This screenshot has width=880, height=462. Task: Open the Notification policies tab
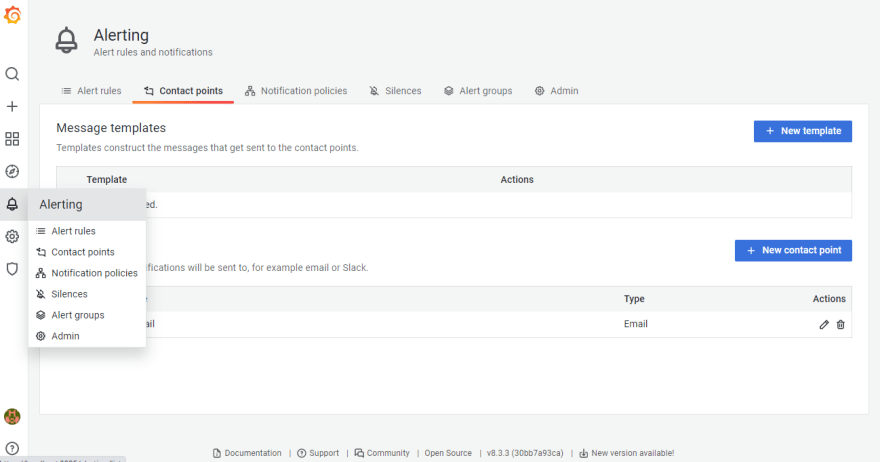click(296, 91)
